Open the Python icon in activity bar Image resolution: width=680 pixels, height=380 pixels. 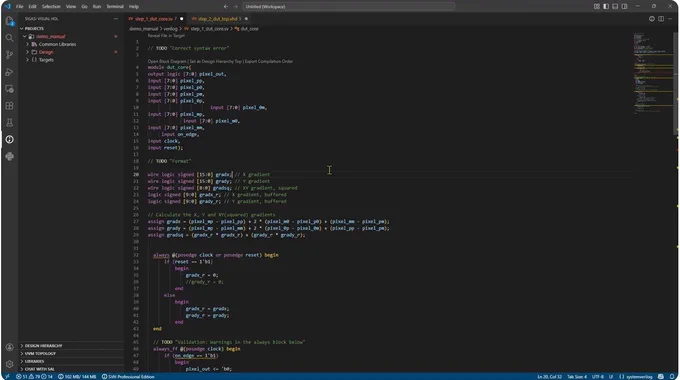10,157
